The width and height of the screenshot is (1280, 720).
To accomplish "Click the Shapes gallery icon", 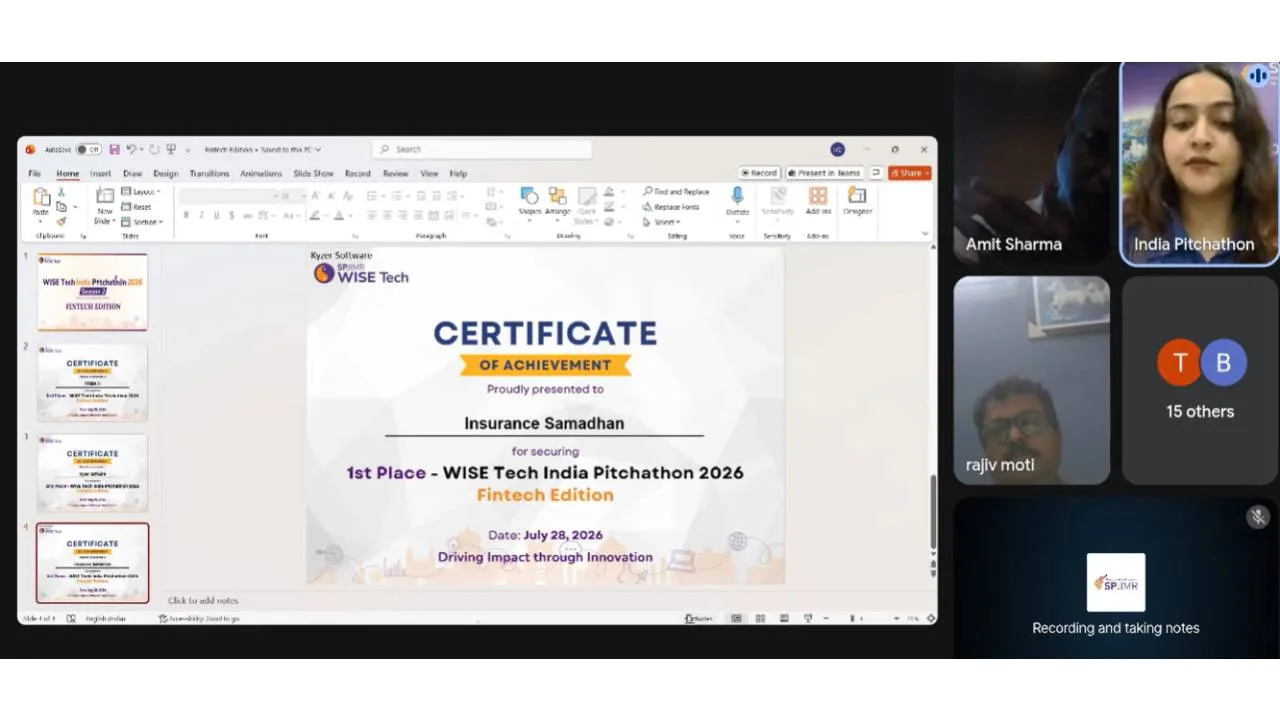I will pyautogui.click(x=529, y=196).
